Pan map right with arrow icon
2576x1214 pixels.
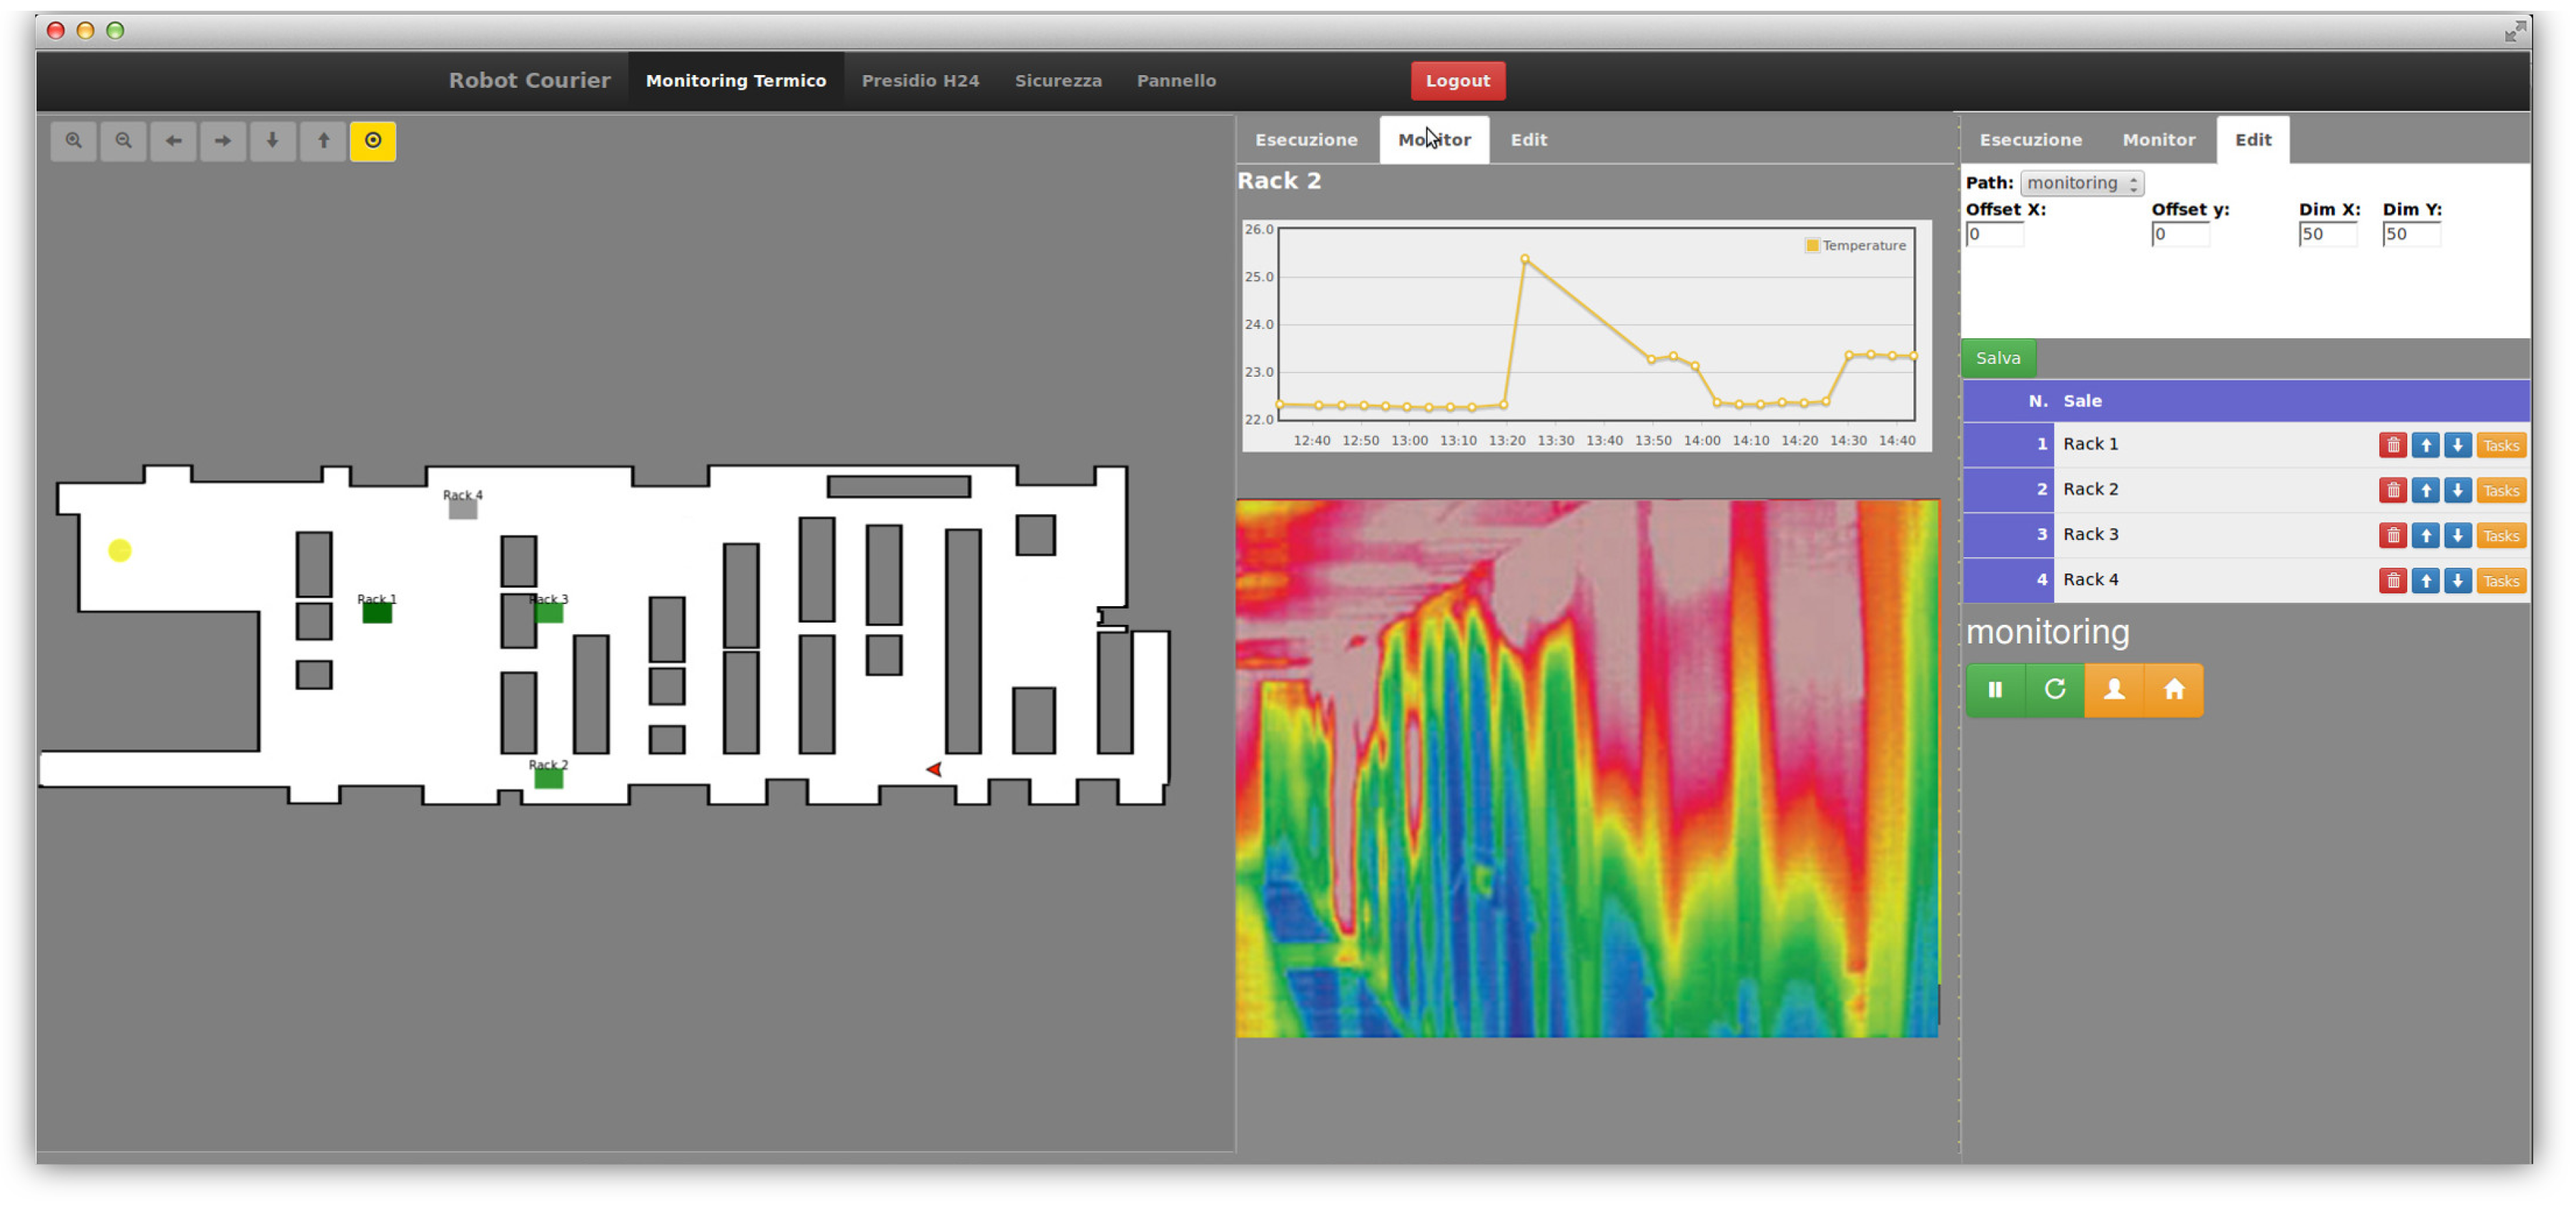point(223,141)
